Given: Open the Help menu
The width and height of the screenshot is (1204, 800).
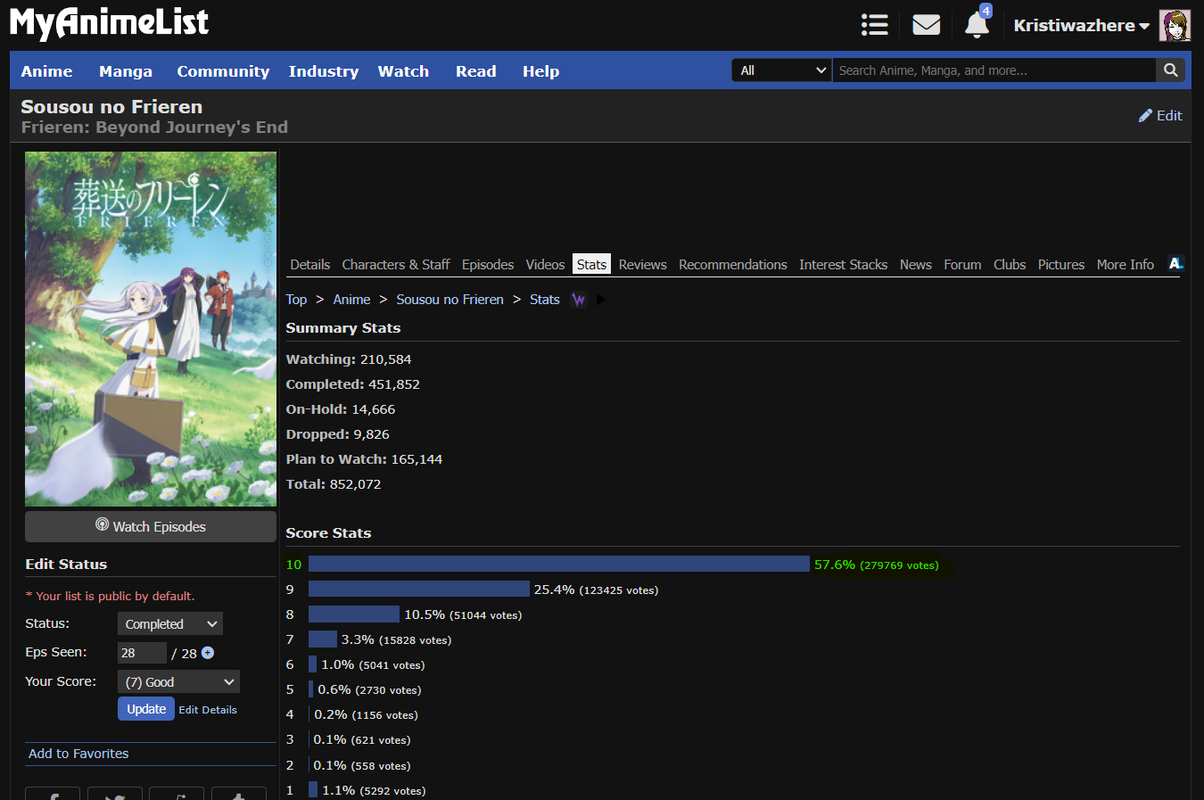Looking at the screenshot, I should [541, 71].
